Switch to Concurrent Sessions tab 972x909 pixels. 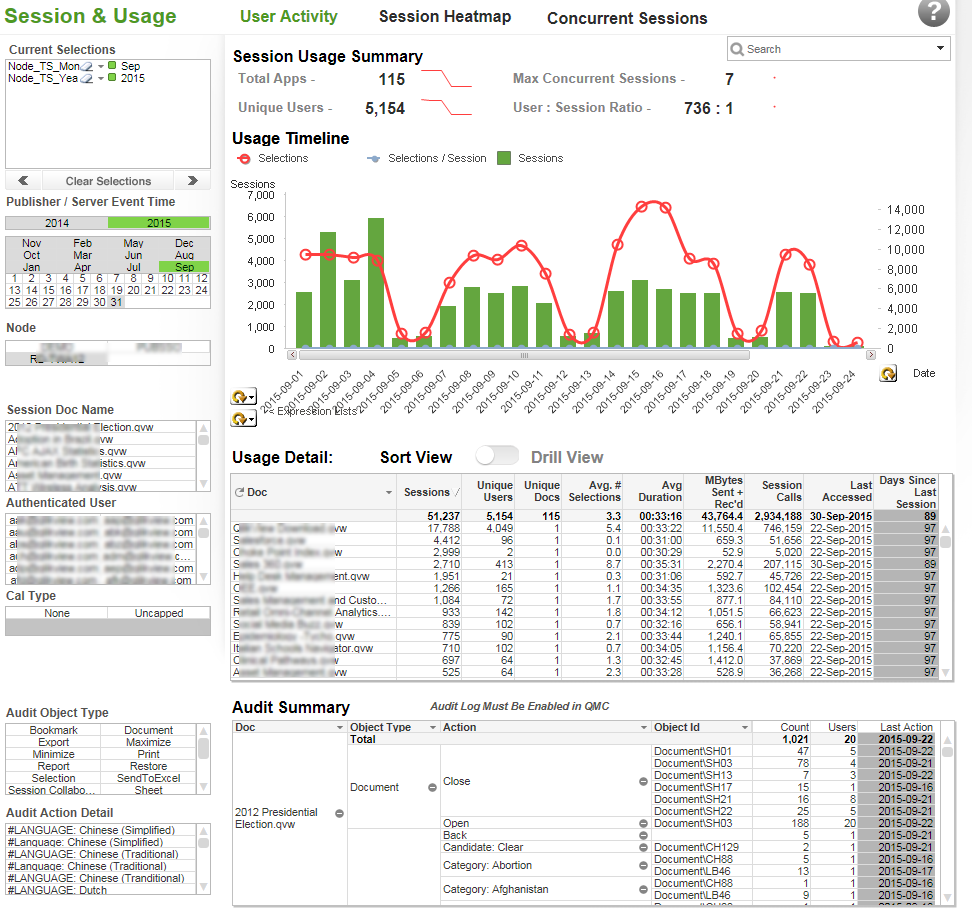tap(627, 18)
